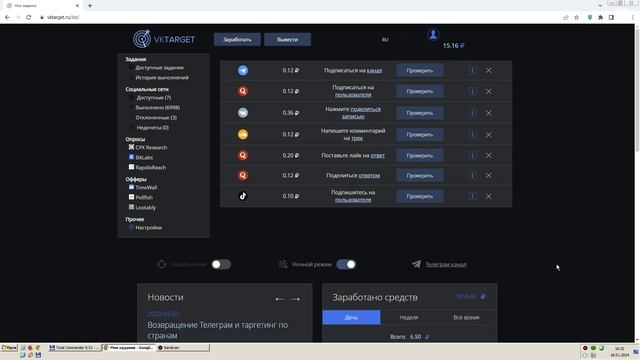
Task: Click the 'Вывести' button
Action: [287, 40]
